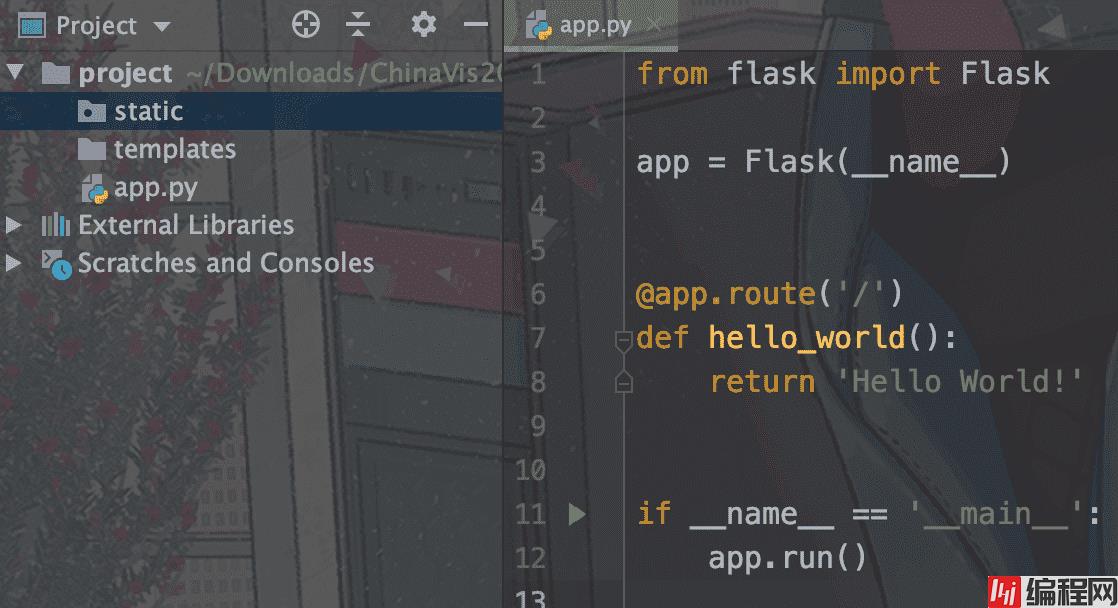This screenshot has height=608, width=1118.
Task: Switch to the app.py editor tab
Action: [x=592, y=25]
